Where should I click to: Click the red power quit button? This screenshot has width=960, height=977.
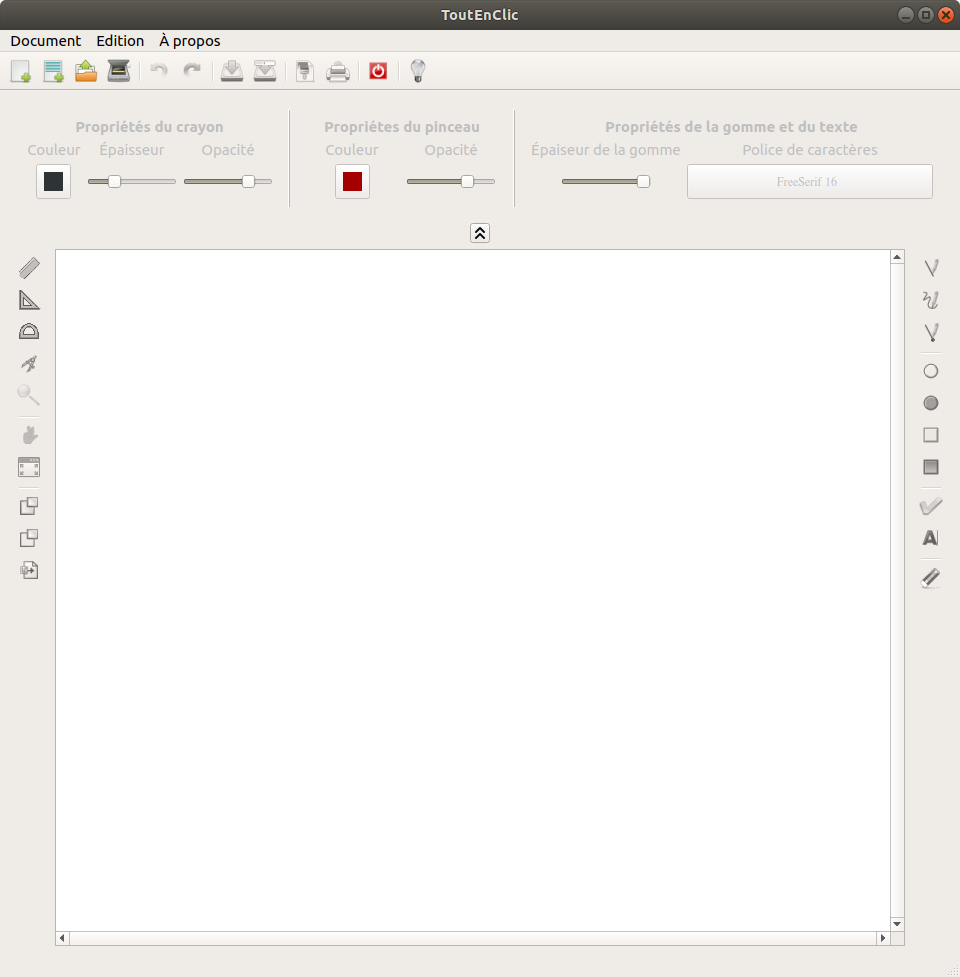click(x=378, y=71)
